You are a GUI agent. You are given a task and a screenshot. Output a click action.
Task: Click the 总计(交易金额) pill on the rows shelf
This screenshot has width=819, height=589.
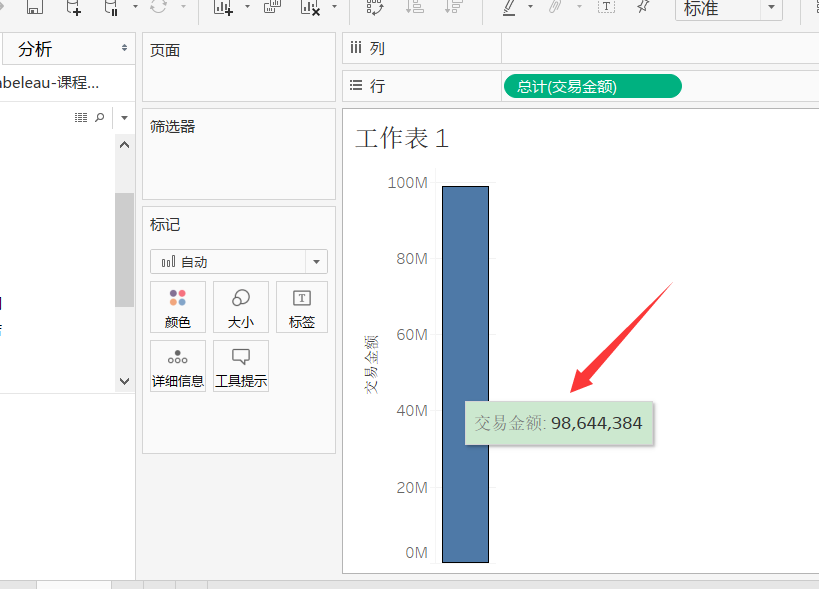592,86
